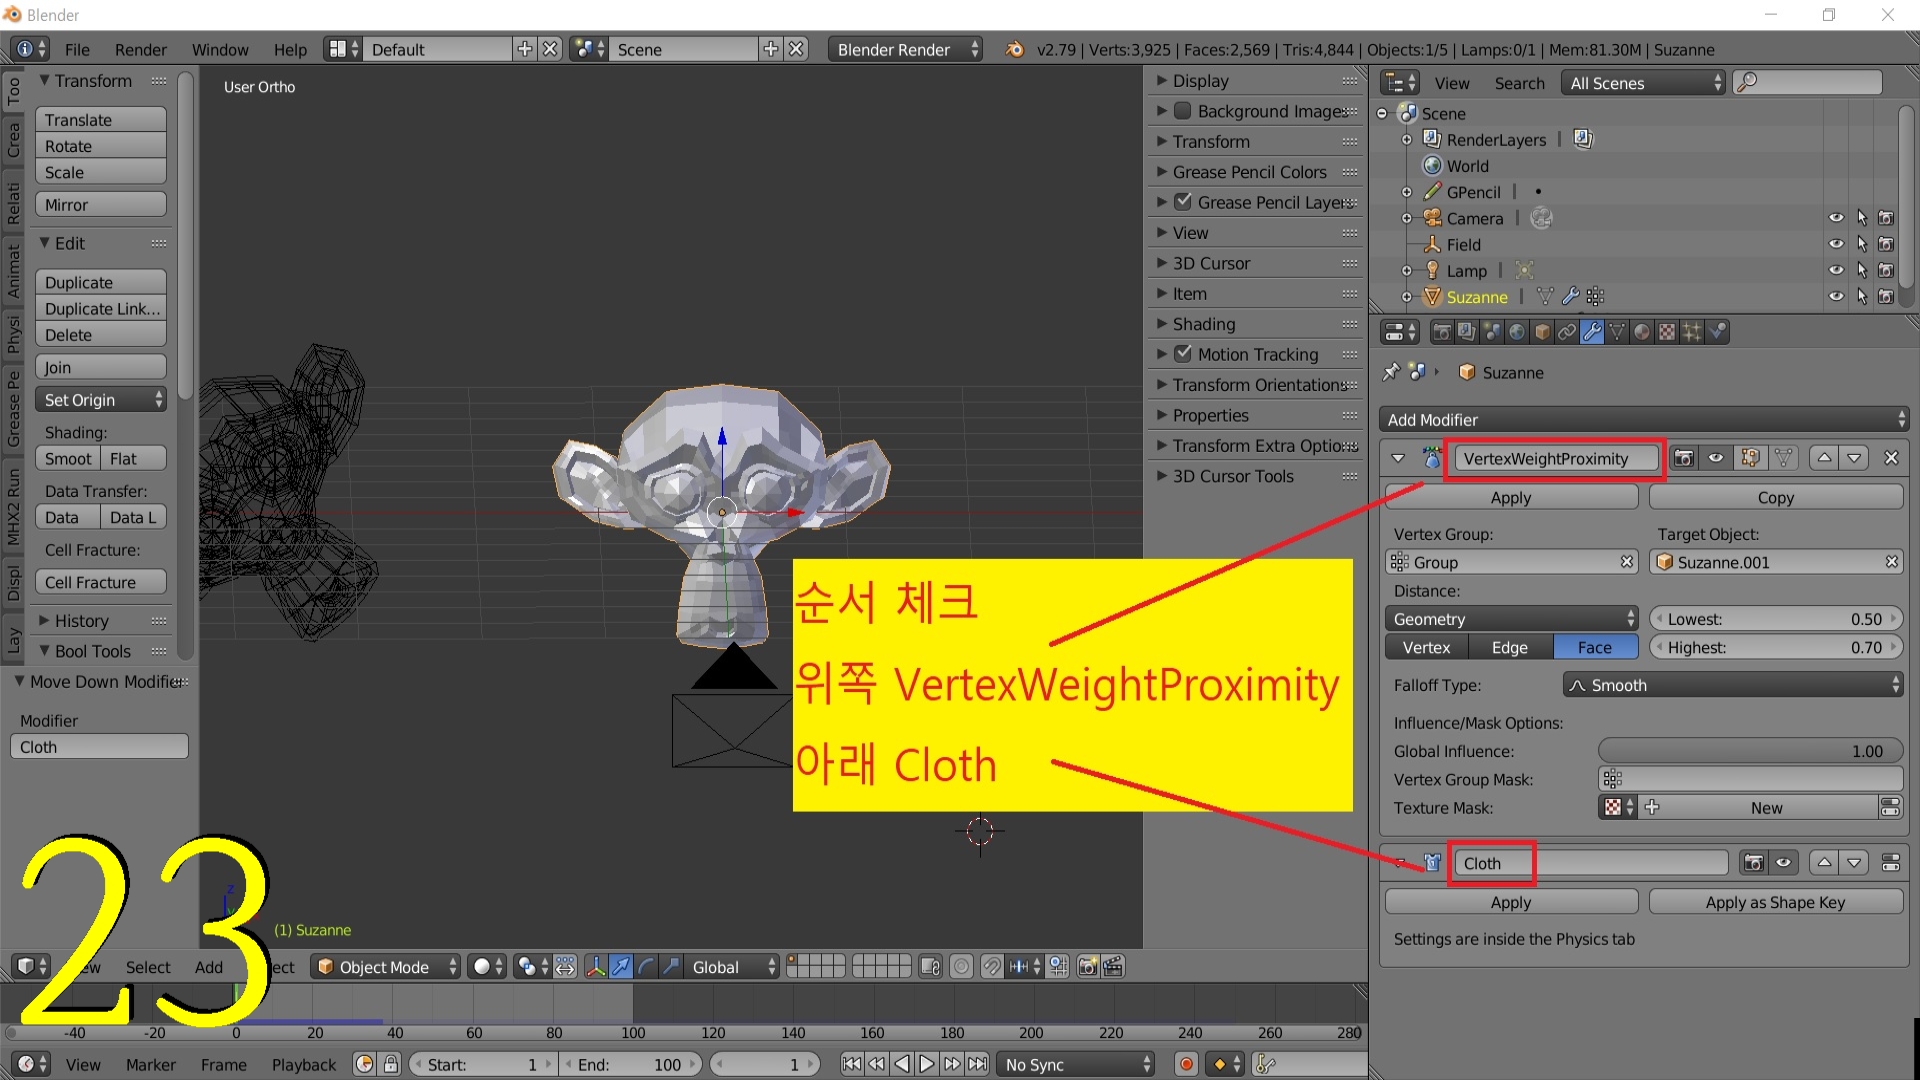Open the Modifiers wrench tab

tap(1592, 332)
